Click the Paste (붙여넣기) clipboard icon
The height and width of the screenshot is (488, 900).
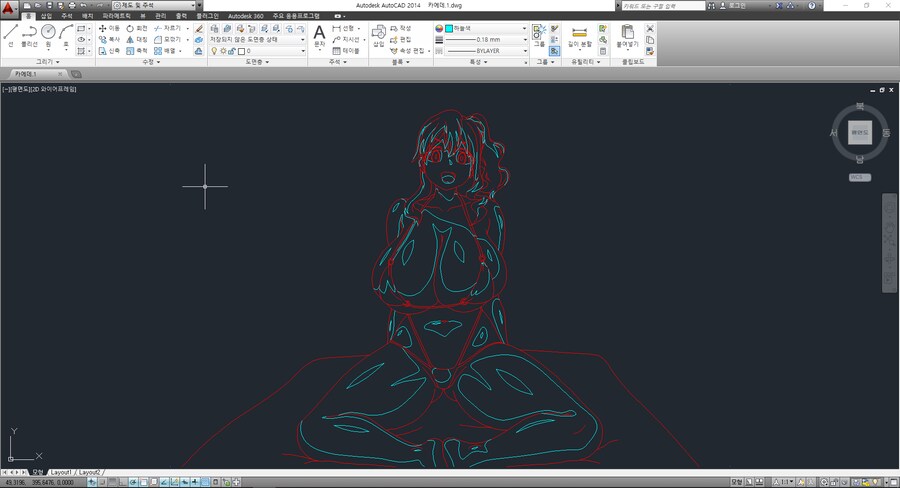[x=626, y=36]
